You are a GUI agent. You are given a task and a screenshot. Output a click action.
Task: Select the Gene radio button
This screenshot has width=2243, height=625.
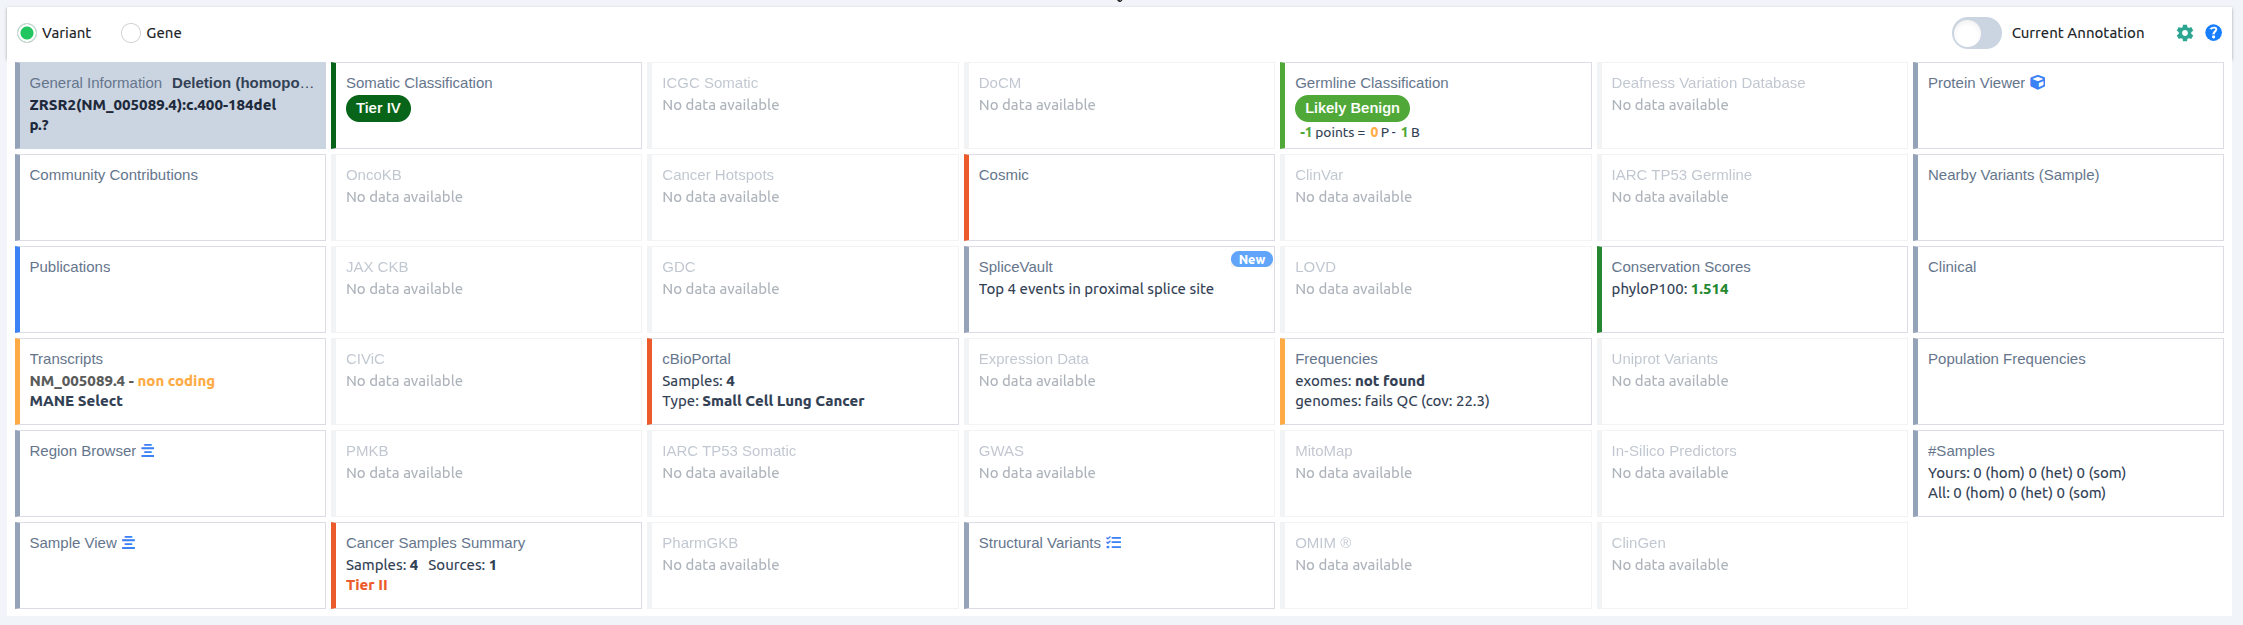tap(131, 33)
